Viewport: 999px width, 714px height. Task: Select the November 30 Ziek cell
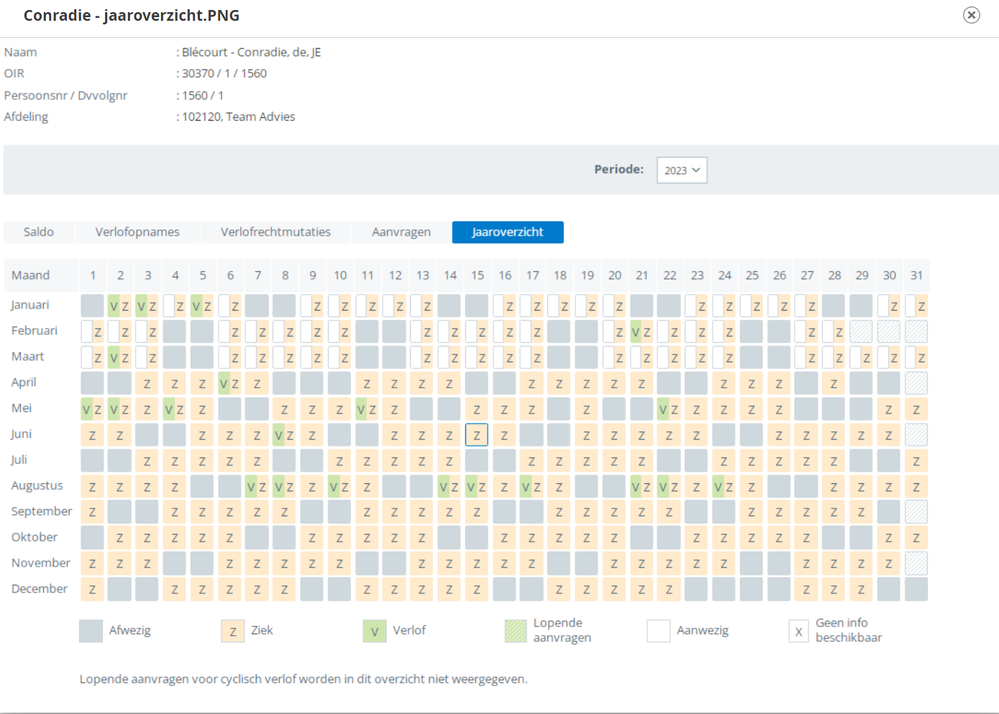click(x=889, y=564)
